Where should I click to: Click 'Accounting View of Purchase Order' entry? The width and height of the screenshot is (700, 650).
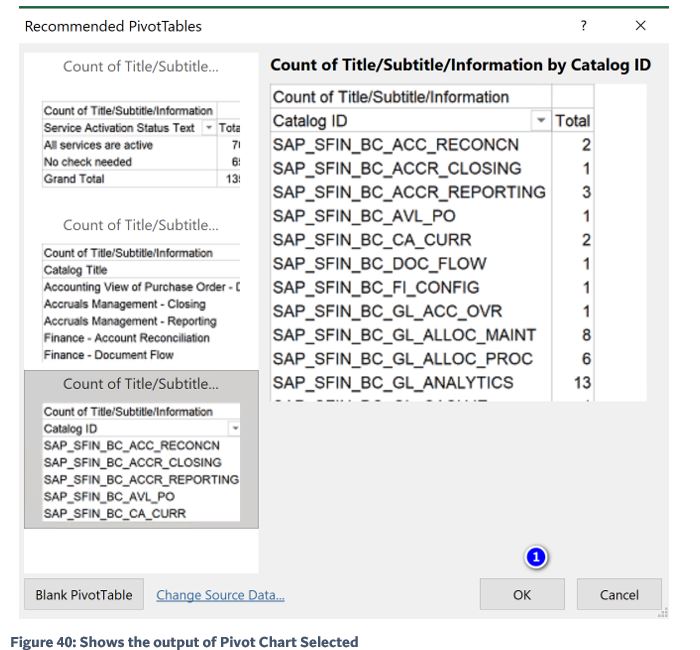coord(141,287)
